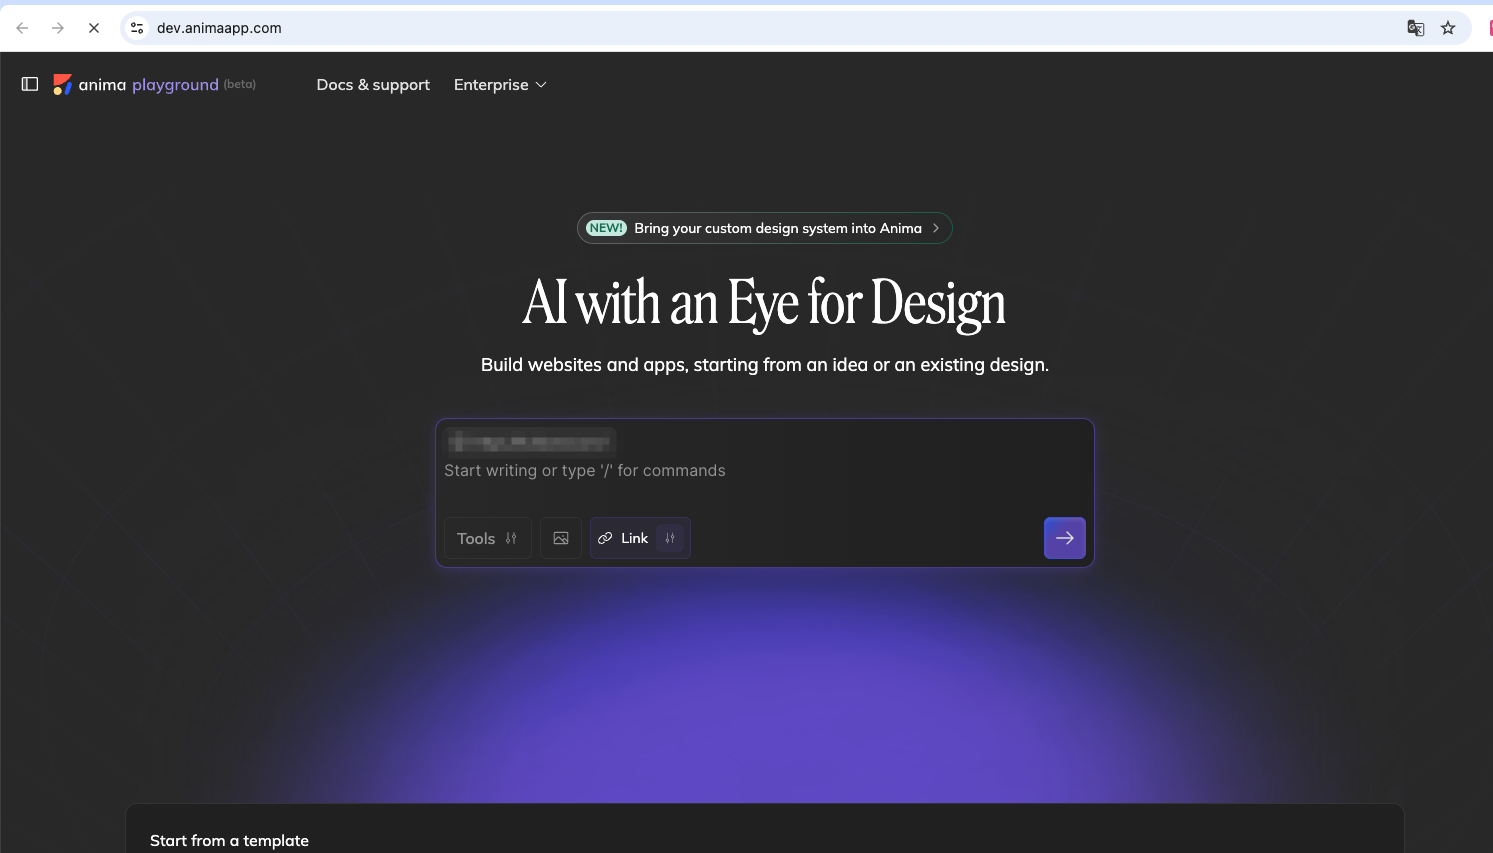Click the chevron arrow on the announcement banner
The height and width of the screenshot is (853, 1493).
point(936,228)
